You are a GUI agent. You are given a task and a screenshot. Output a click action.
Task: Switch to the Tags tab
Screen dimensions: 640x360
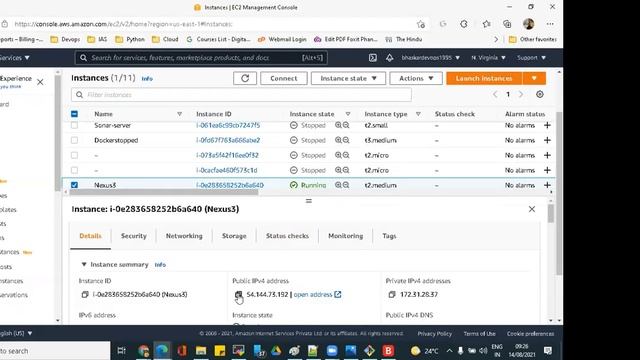pos(389,236)
